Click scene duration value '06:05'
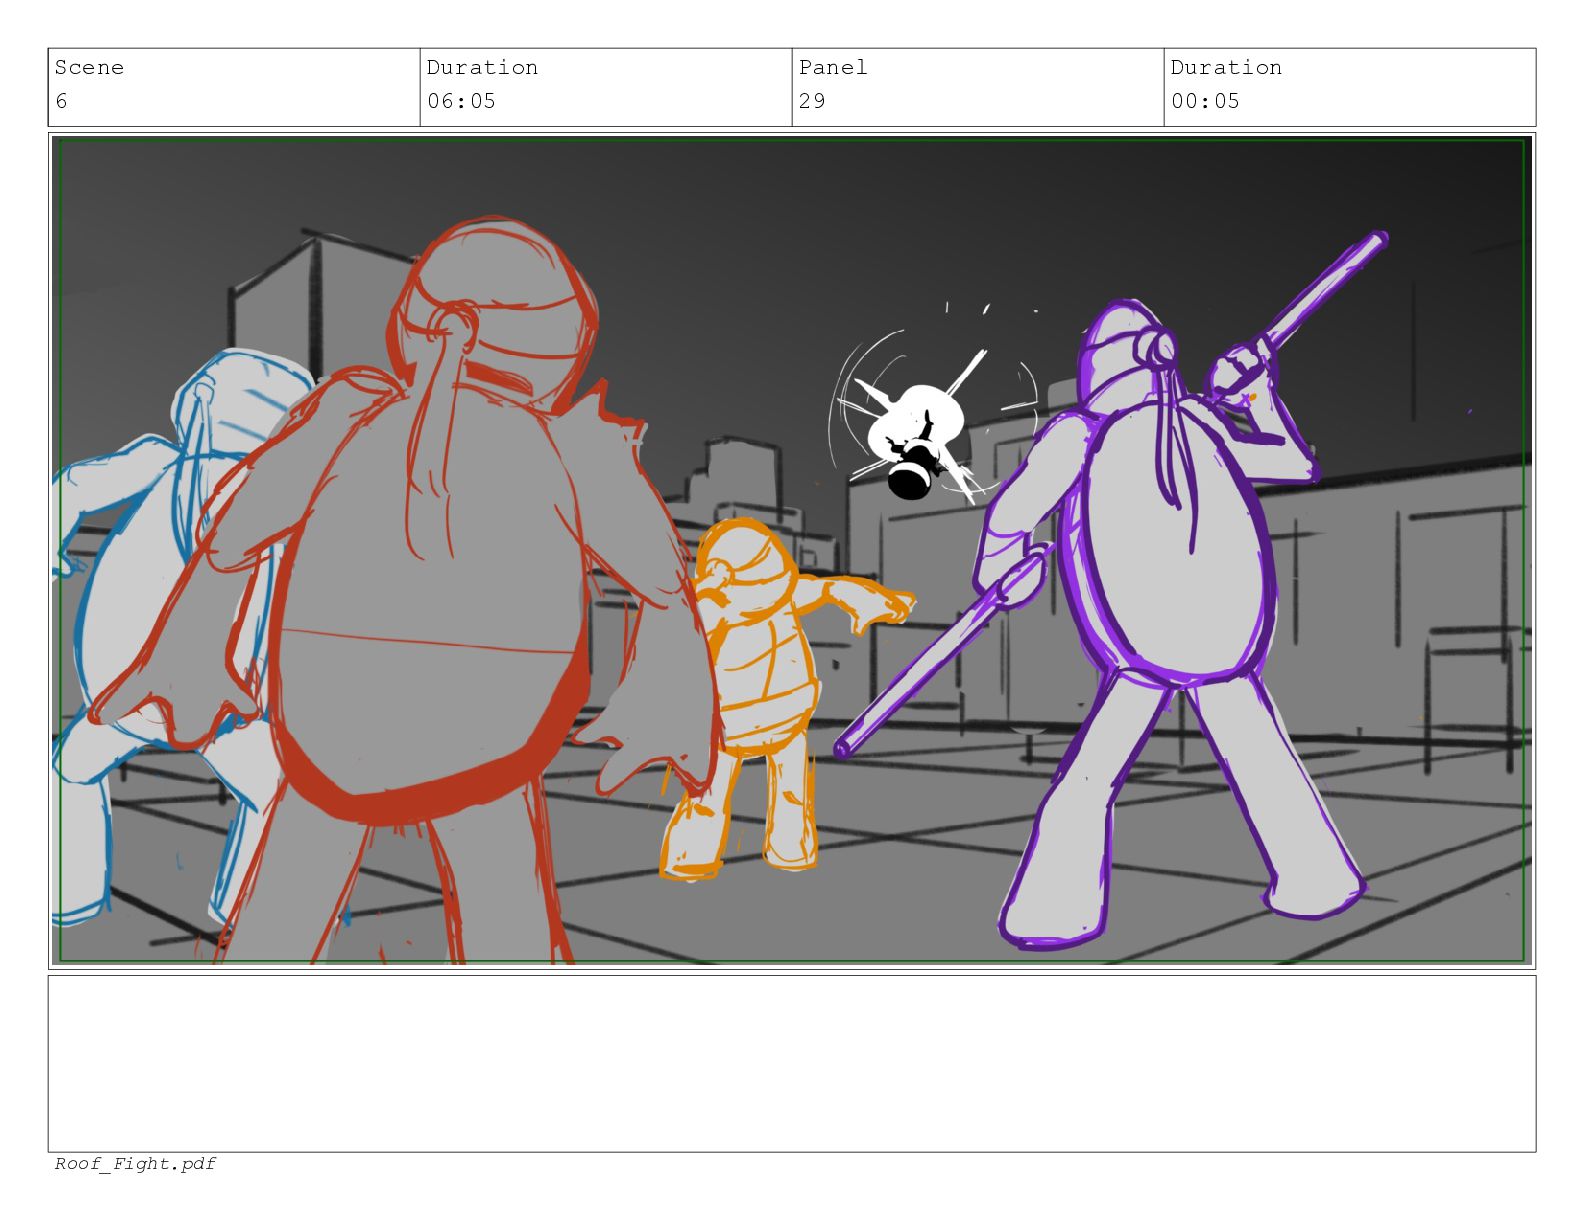Viewport: 1584px width, 1224px height. coord(461,101)
